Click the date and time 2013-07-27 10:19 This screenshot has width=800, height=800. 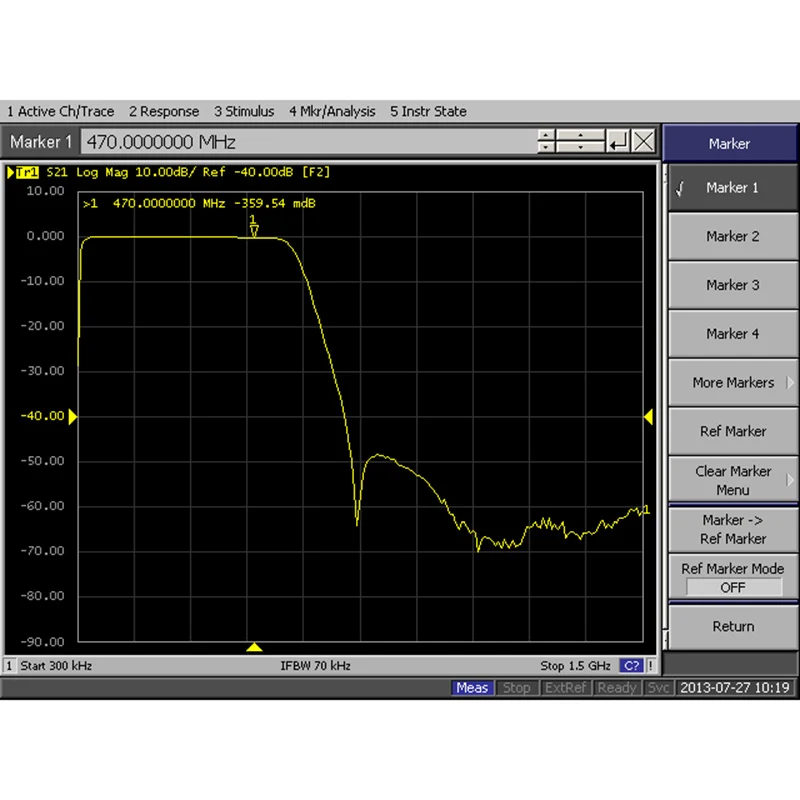point(735,688)
